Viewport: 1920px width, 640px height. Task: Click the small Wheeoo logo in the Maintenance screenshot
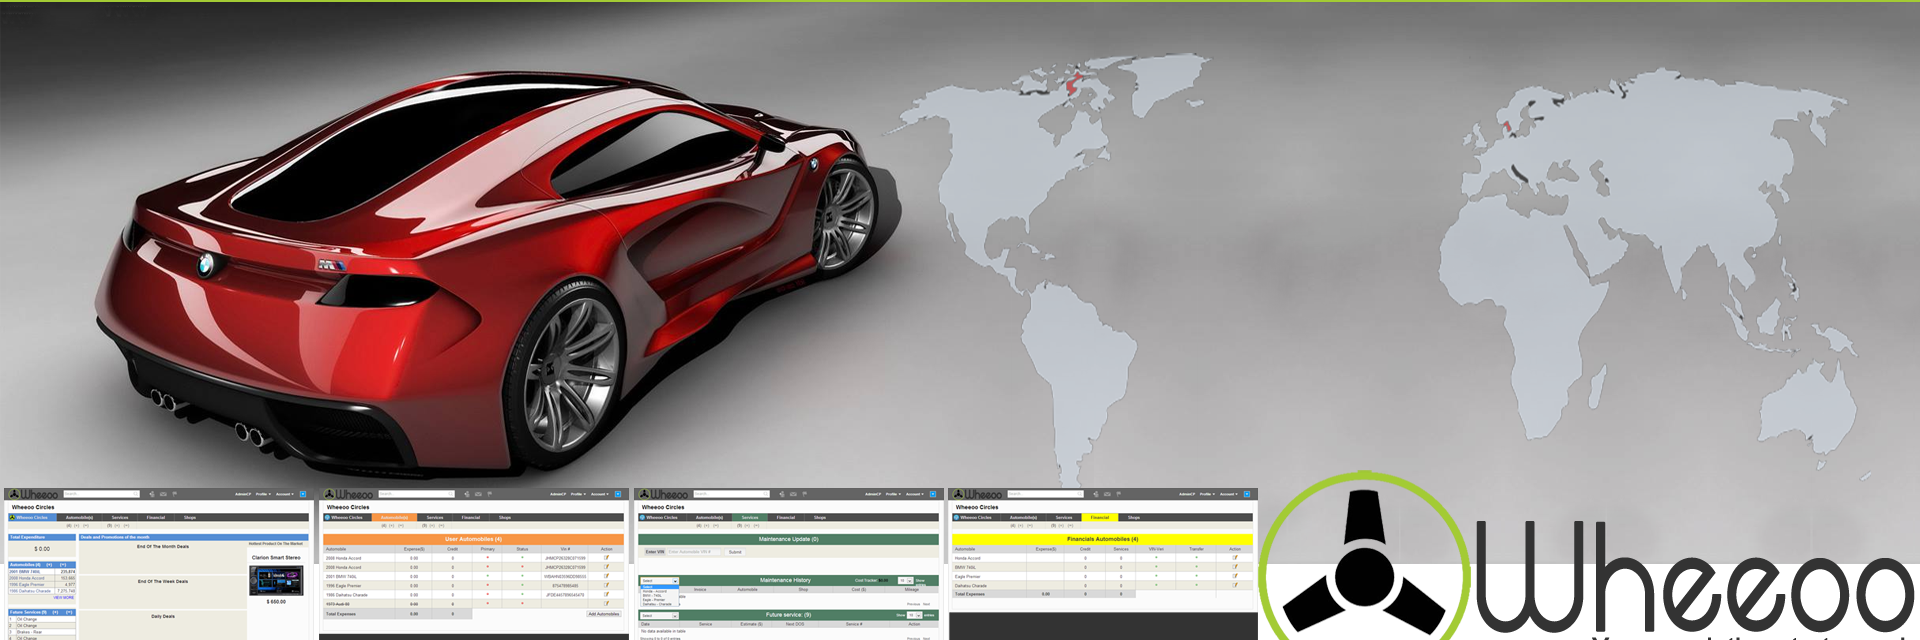point(663,494)
